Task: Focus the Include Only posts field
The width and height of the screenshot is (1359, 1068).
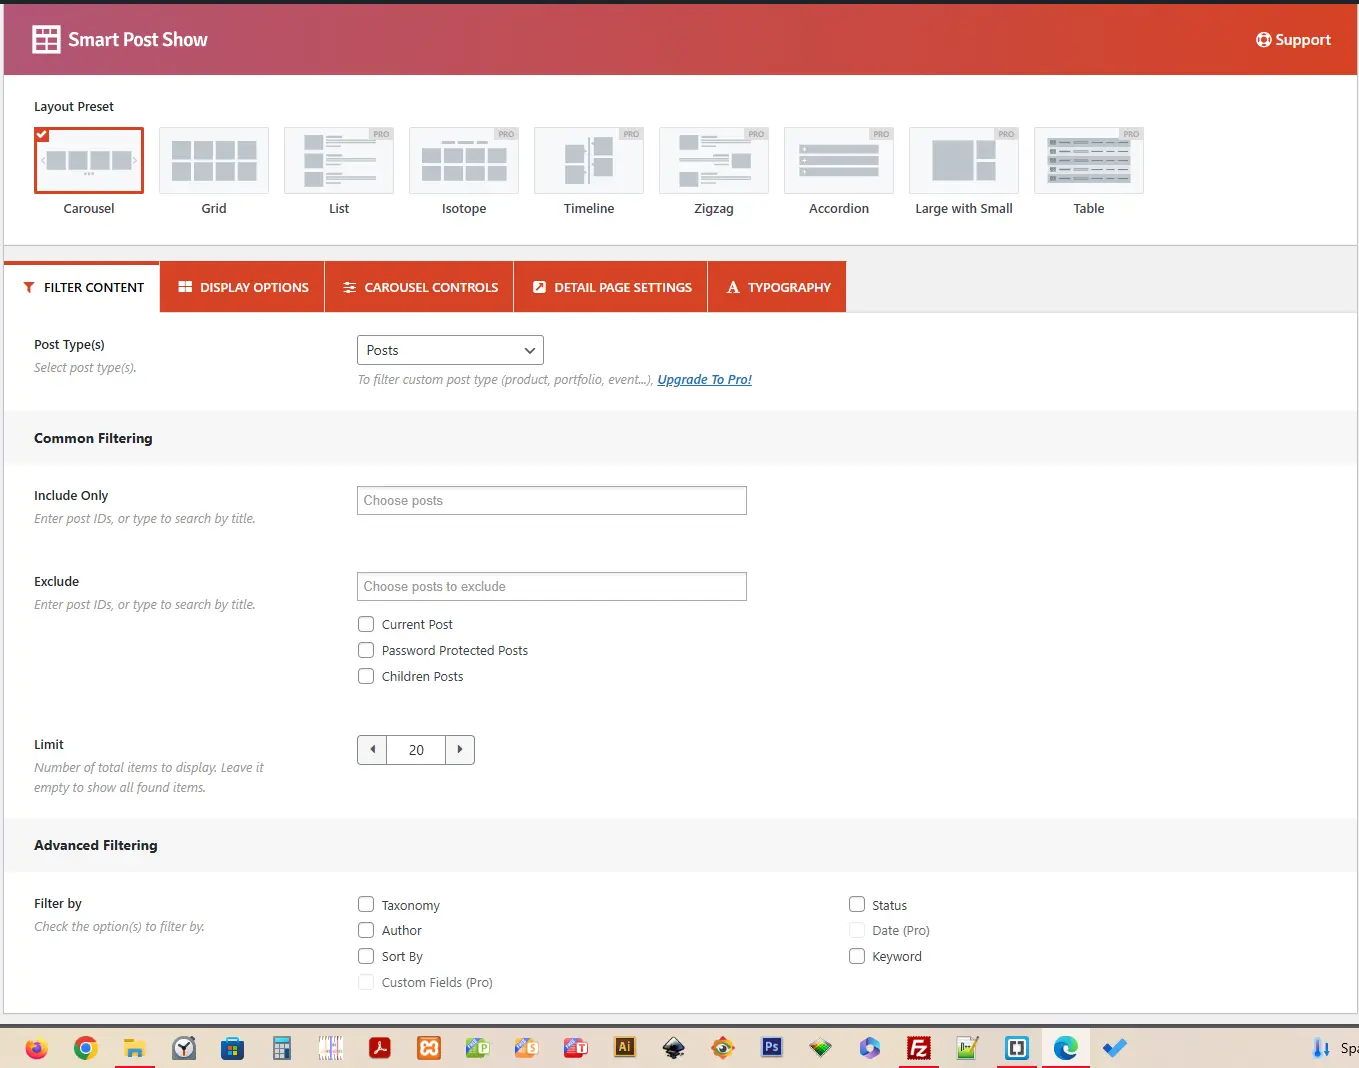Action: [x=552, y=501]
